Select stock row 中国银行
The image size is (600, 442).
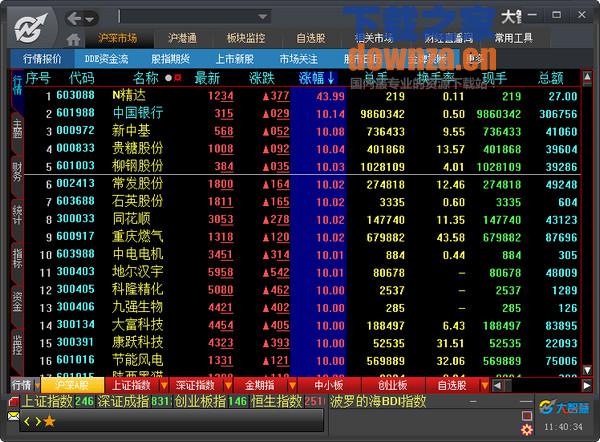point(302,114)
